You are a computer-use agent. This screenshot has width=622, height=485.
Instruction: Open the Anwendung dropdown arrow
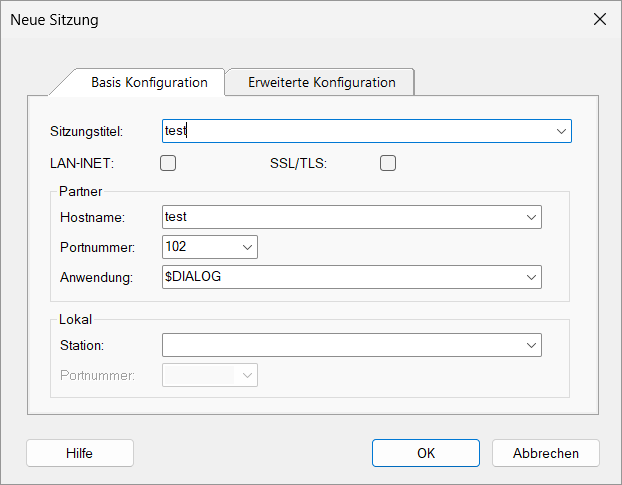[530, 277]
